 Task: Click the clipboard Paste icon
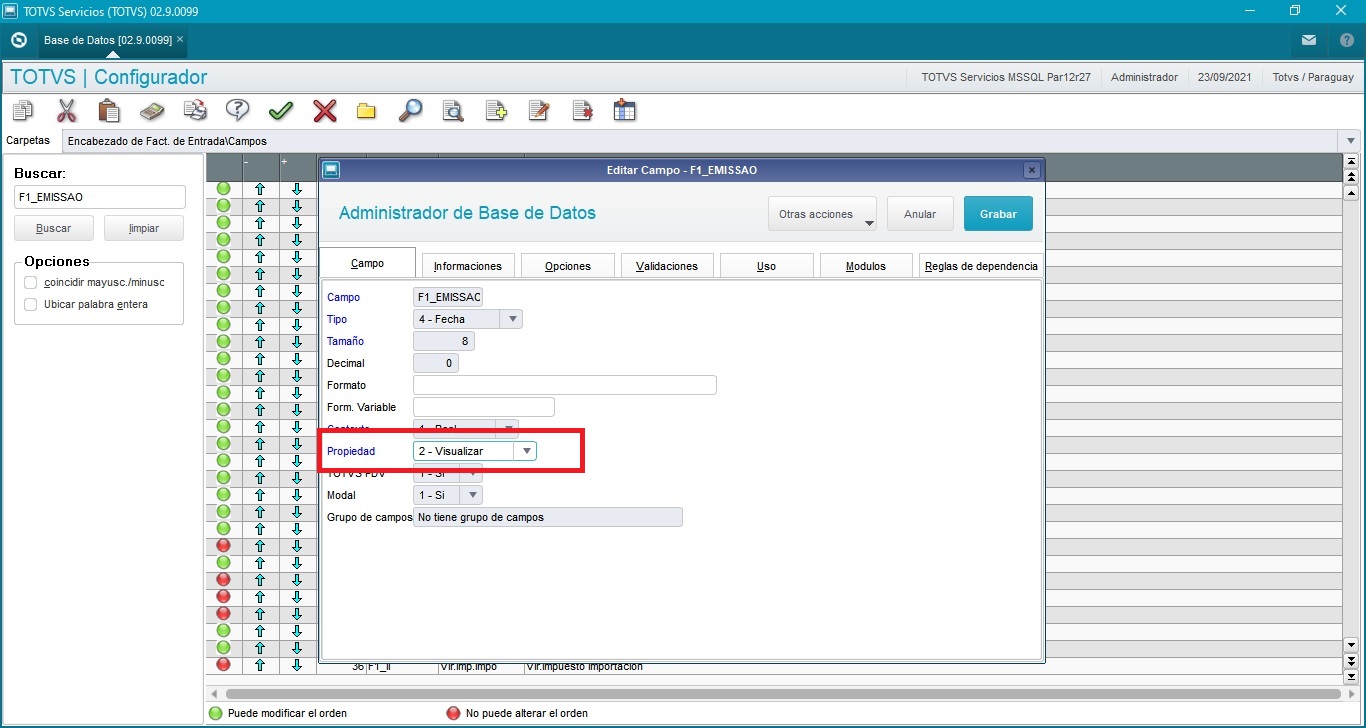click(109, 110)
